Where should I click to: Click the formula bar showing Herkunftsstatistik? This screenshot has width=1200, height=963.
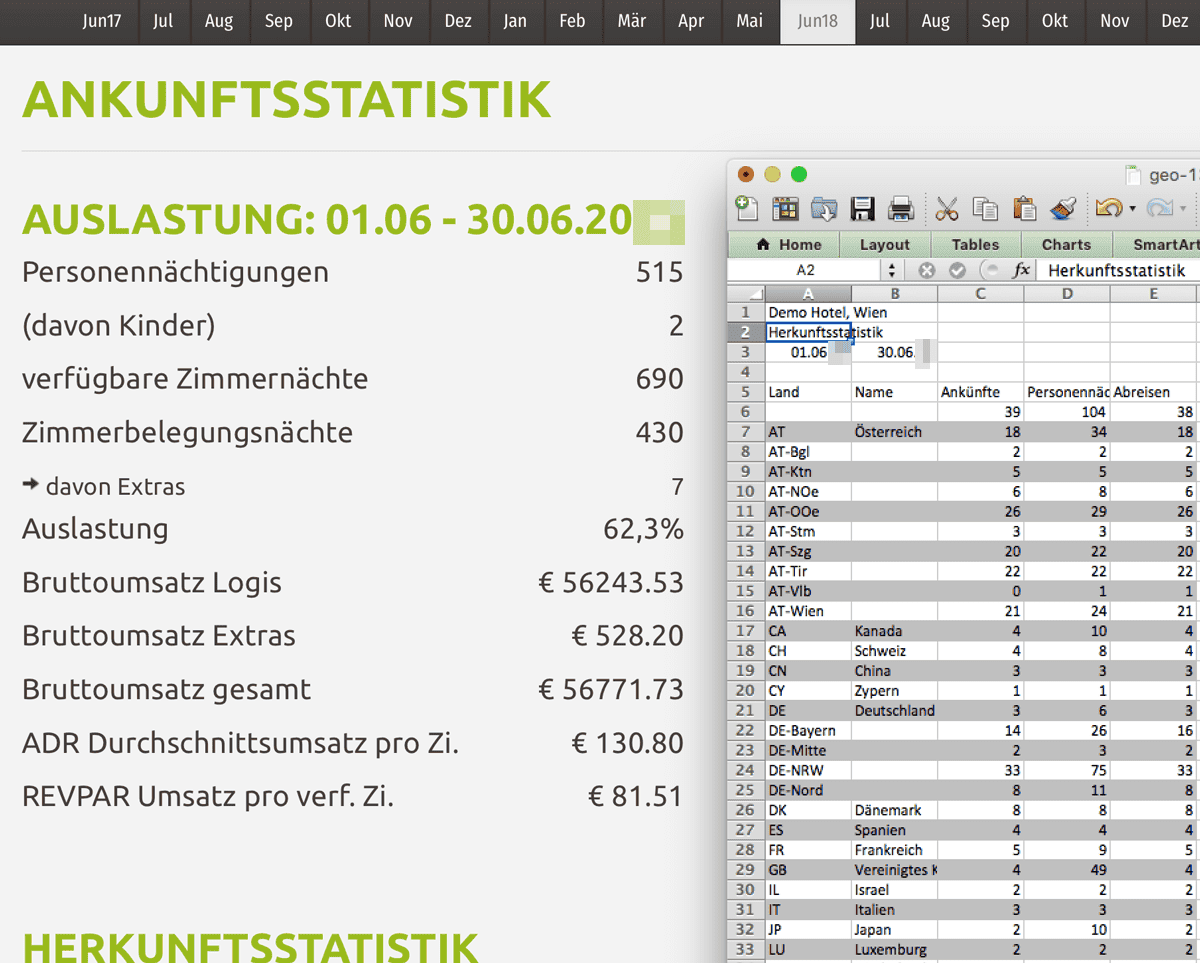[x=1118, y=270]
